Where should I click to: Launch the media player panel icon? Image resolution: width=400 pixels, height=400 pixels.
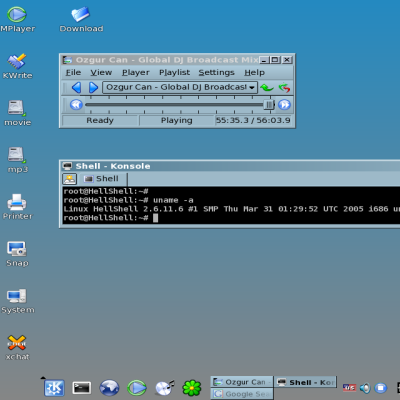[x=137, y=388]
